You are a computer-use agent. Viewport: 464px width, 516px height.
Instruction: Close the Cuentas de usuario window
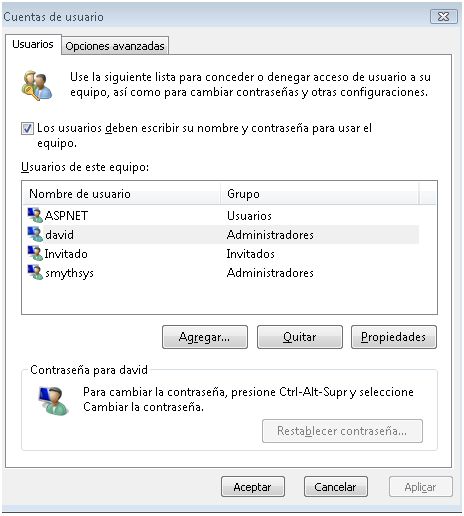coord(444,16)
